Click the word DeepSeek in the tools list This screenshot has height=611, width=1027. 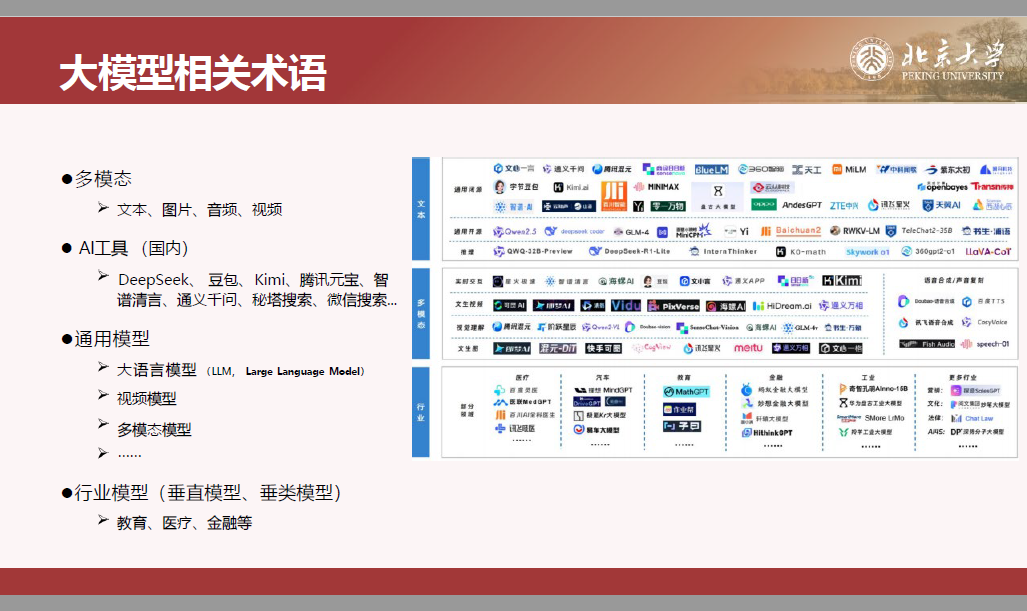click(154, 280)
